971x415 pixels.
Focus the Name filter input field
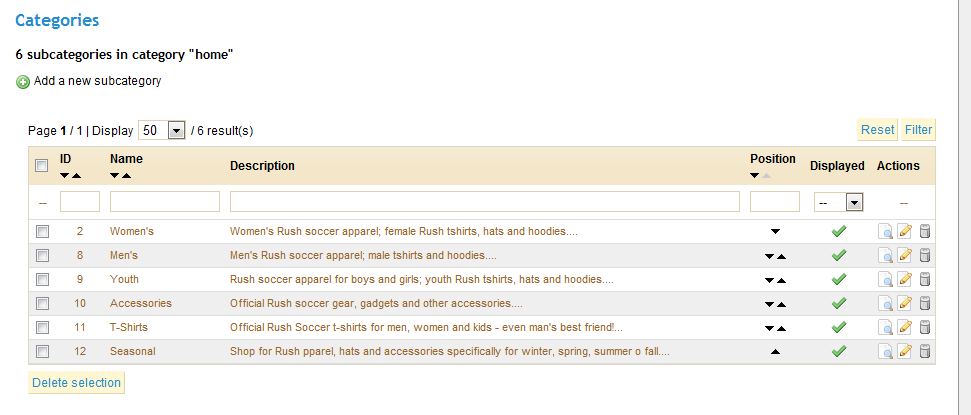164,202
